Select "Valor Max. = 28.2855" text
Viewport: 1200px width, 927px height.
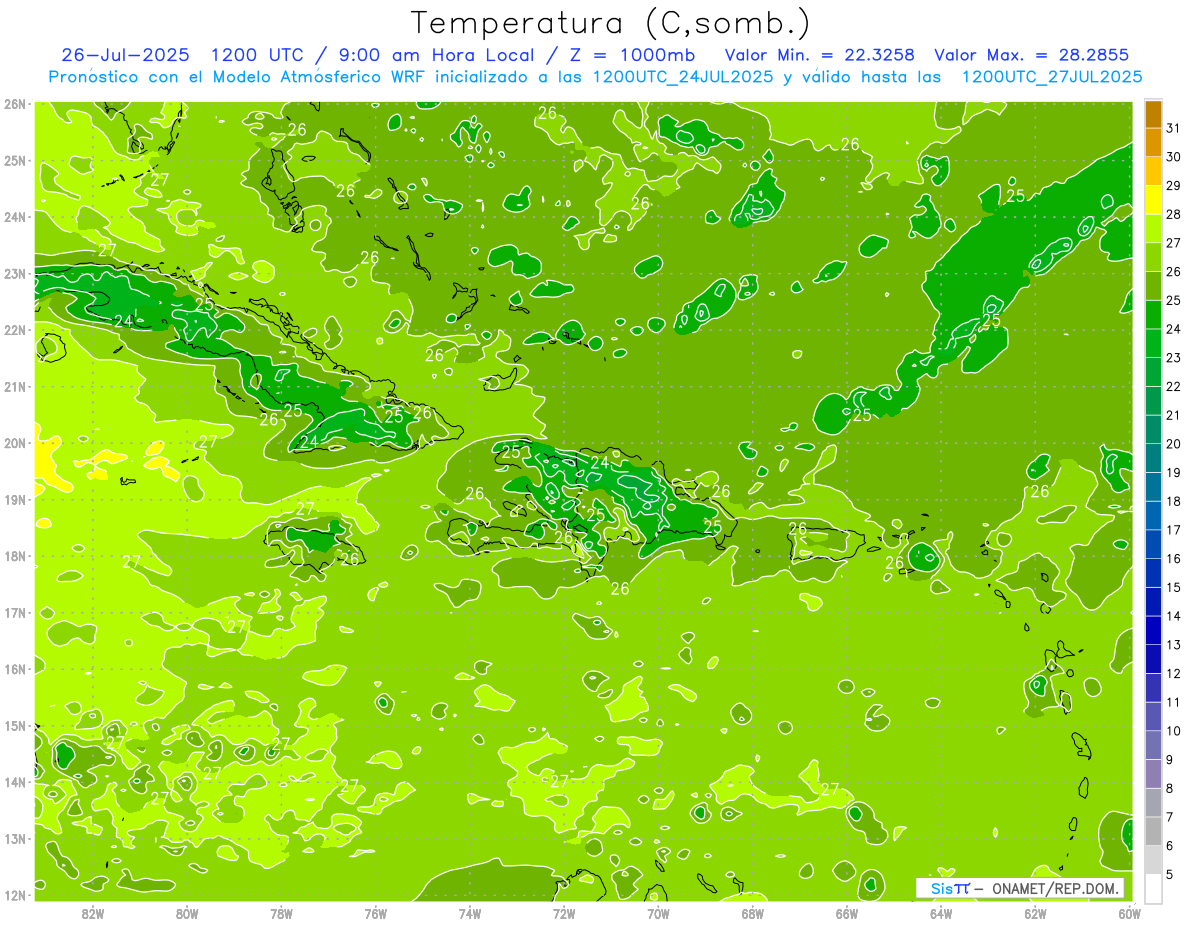pos(1032,54)
